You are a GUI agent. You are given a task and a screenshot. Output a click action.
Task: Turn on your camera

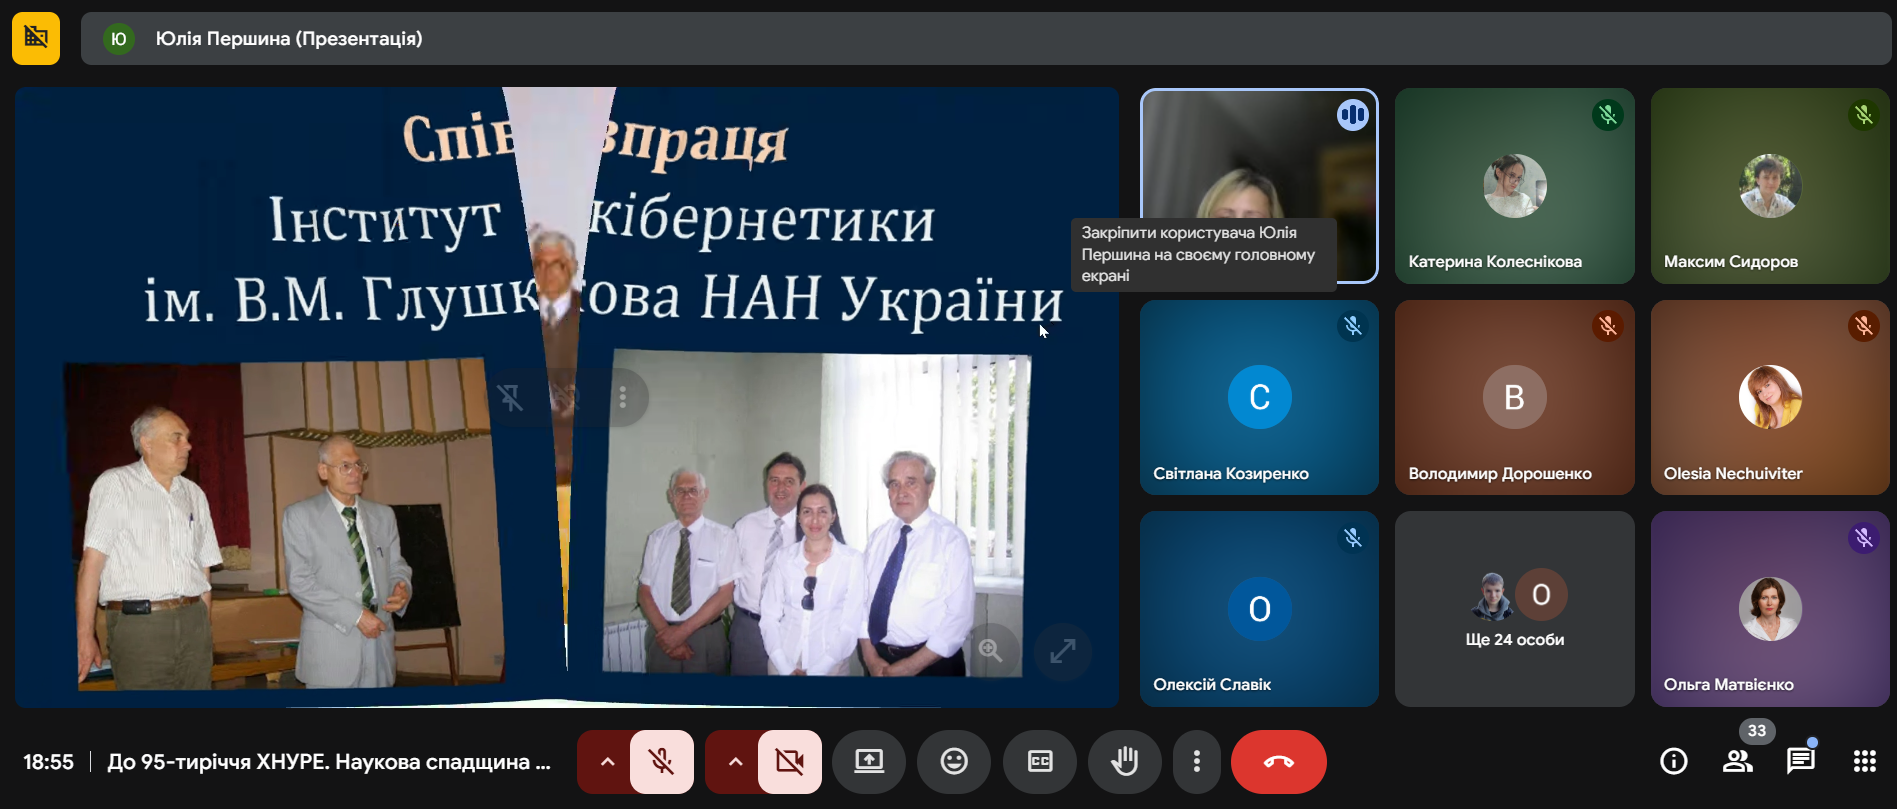click(789, 762)
